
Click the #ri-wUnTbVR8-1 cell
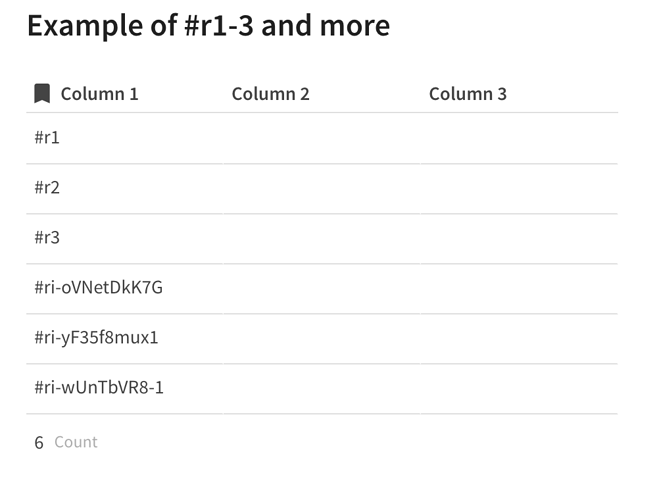pyautogui.click(x=99, y=388)
